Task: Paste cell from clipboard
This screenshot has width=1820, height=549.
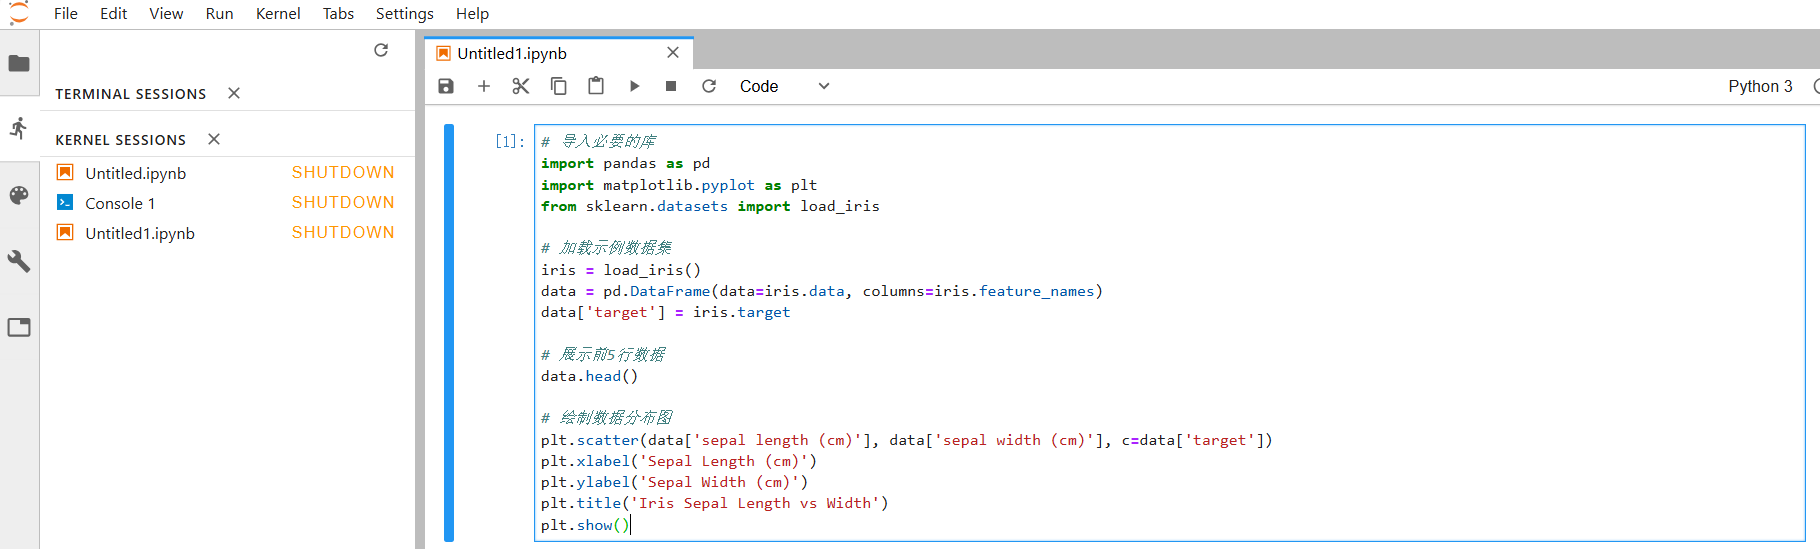Action: click(x=596, y=86)
